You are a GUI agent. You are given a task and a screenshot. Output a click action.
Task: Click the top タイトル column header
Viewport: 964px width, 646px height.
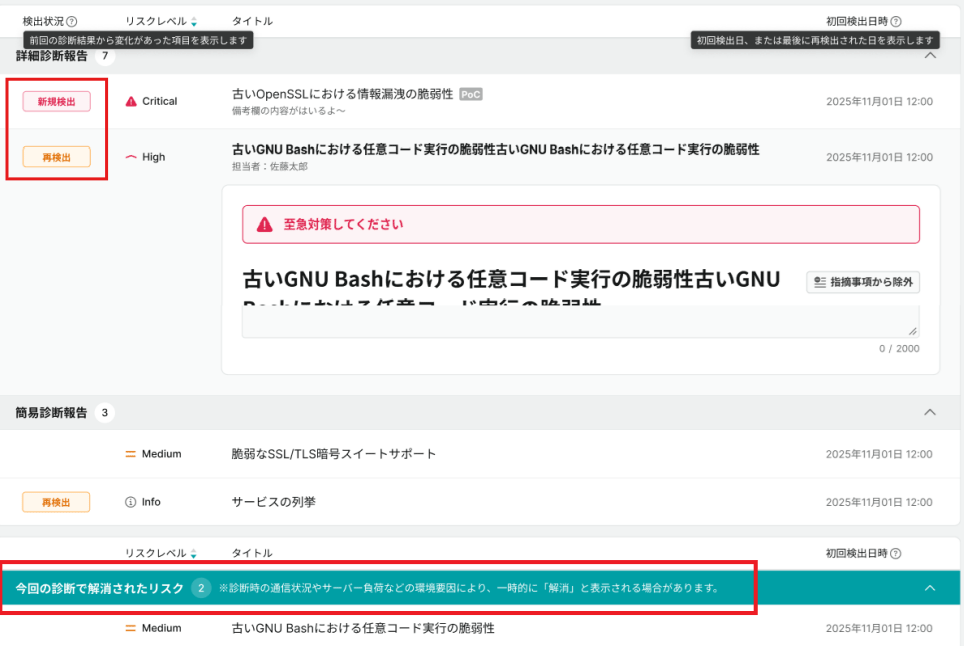click(252, 22)
